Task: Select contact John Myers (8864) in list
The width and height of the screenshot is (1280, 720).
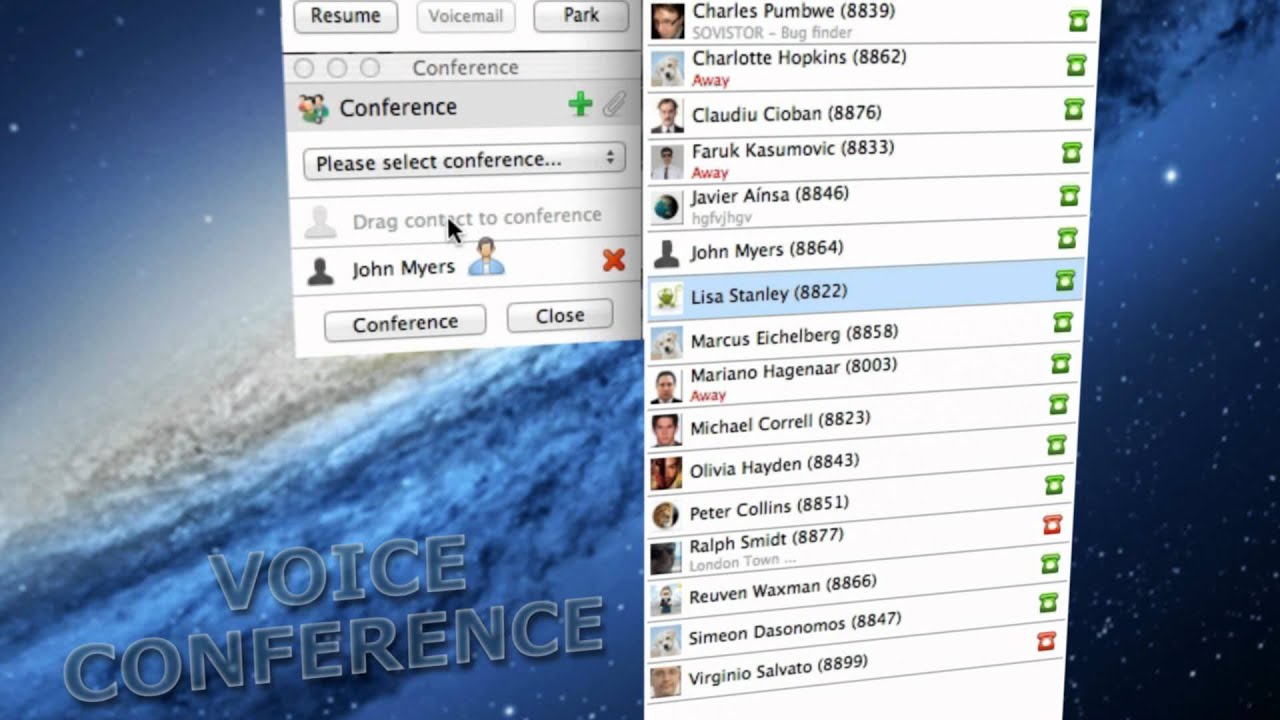Action: [x=864, y=246]
